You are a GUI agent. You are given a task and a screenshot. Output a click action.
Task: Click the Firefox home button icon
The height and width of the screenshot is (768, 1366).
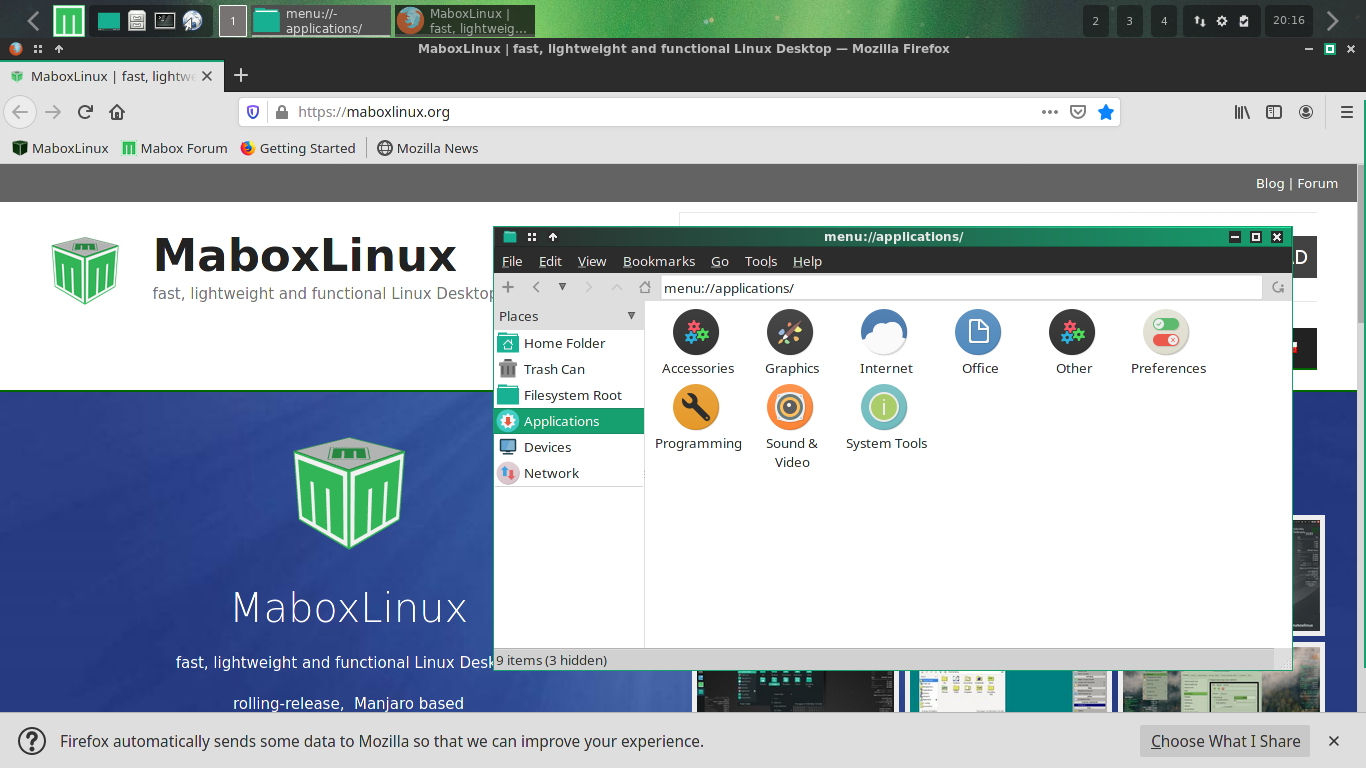(x=117, y=112)
